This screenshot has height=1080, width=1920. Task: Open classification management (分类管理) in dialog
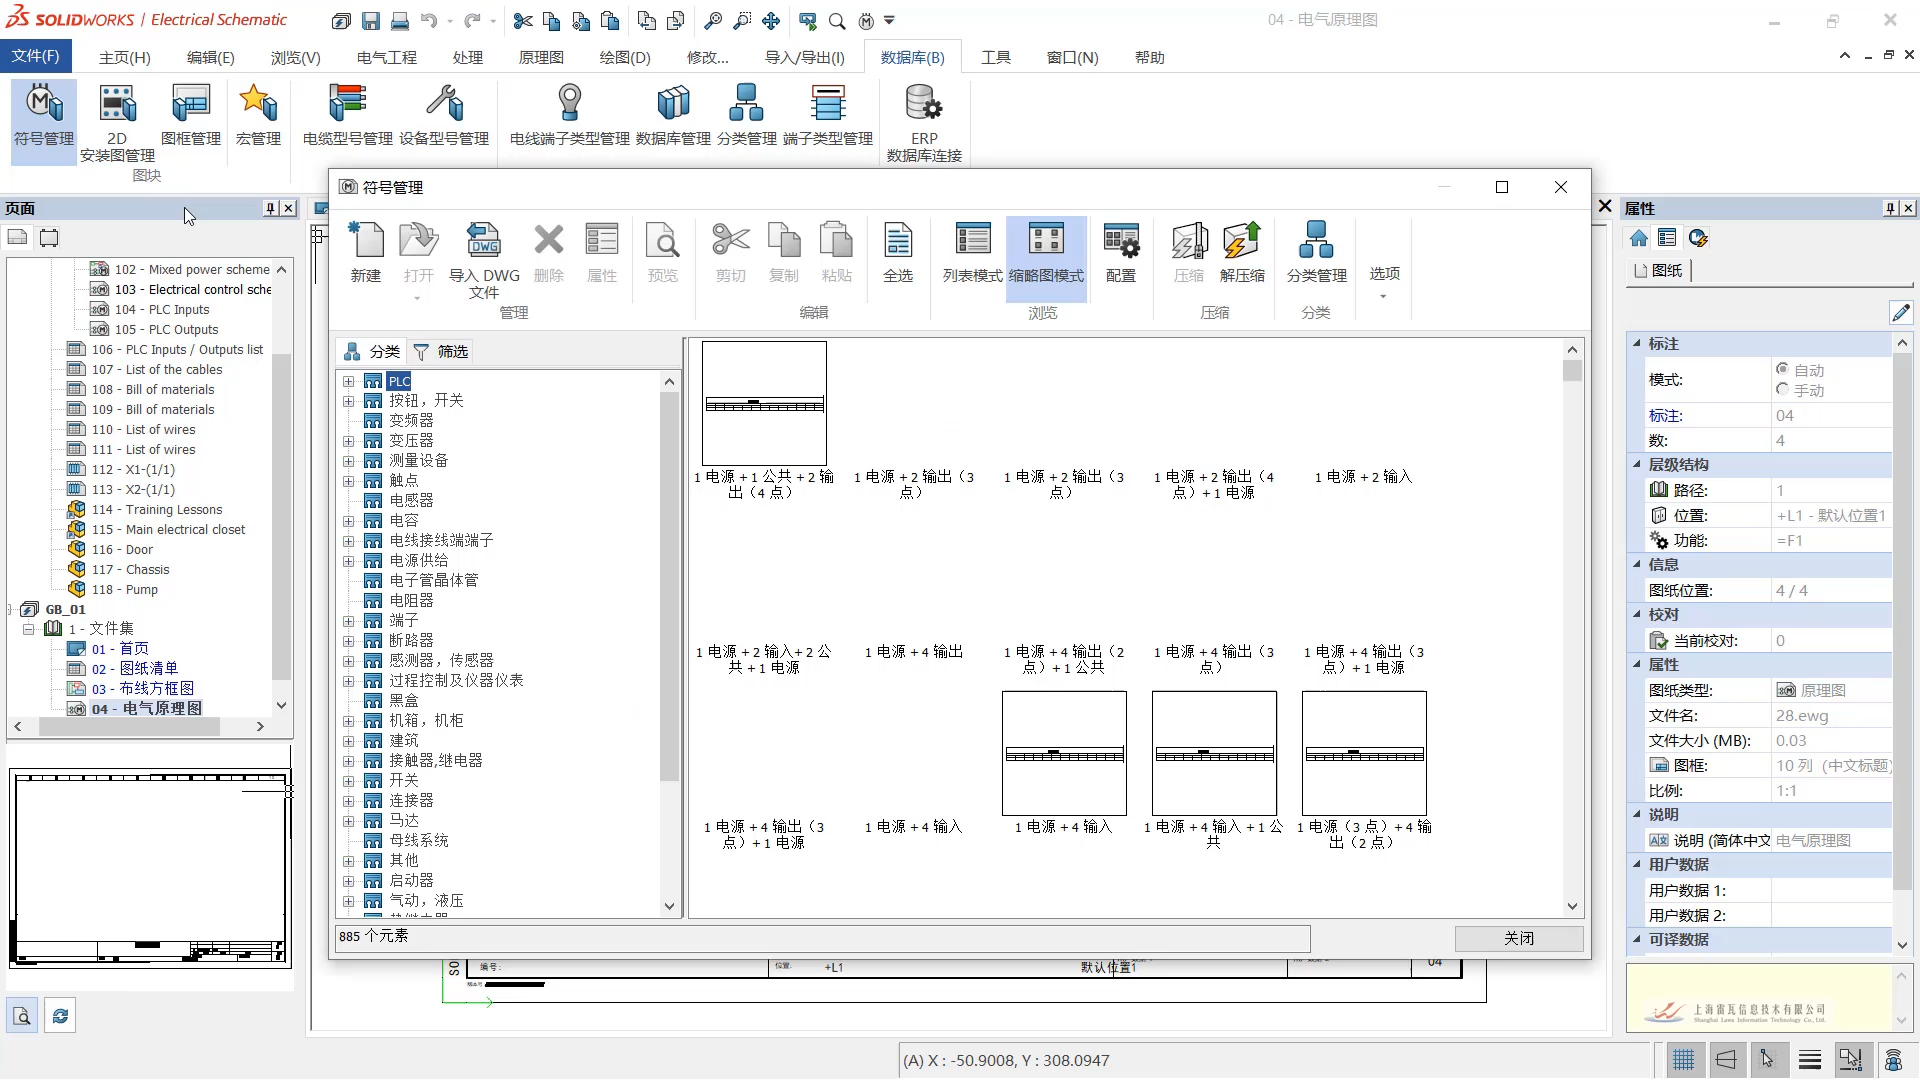(x=1316, y=253)
